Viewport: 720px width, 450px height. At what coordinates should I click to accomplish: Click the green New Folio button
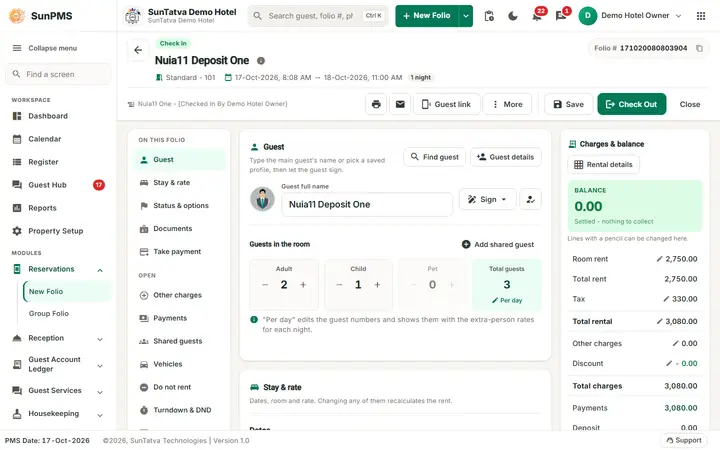427,16
